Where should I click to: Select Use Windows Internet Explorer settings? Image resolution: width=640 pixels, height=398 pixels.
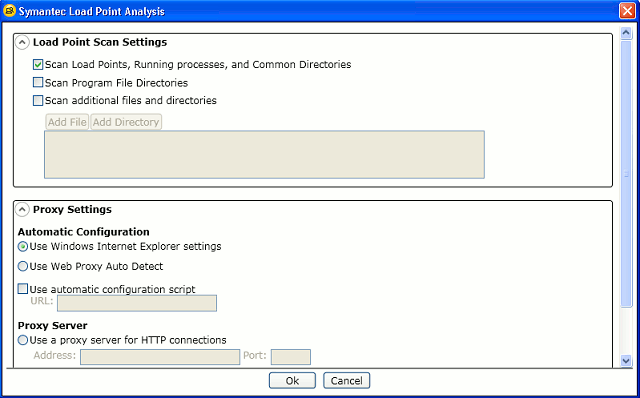click(23, 247)
